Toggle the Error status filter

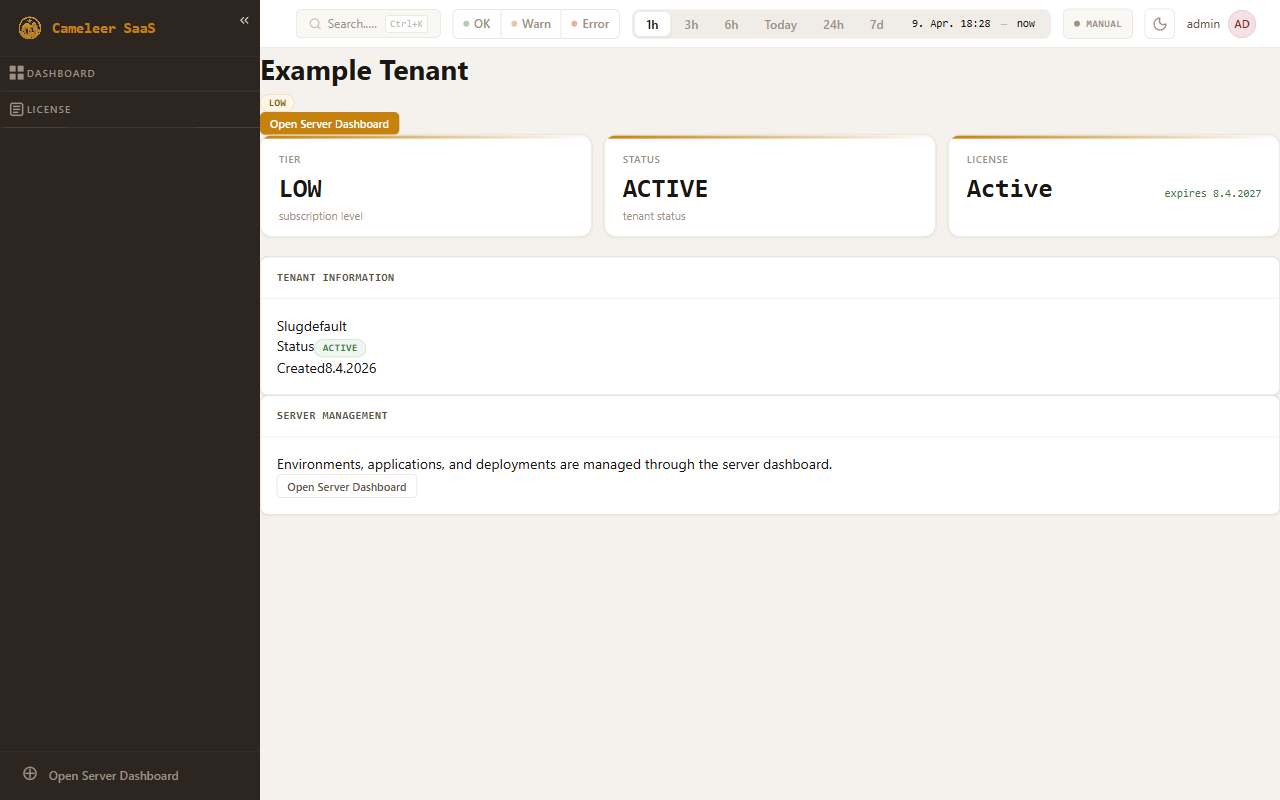click(x=590, y=24)
